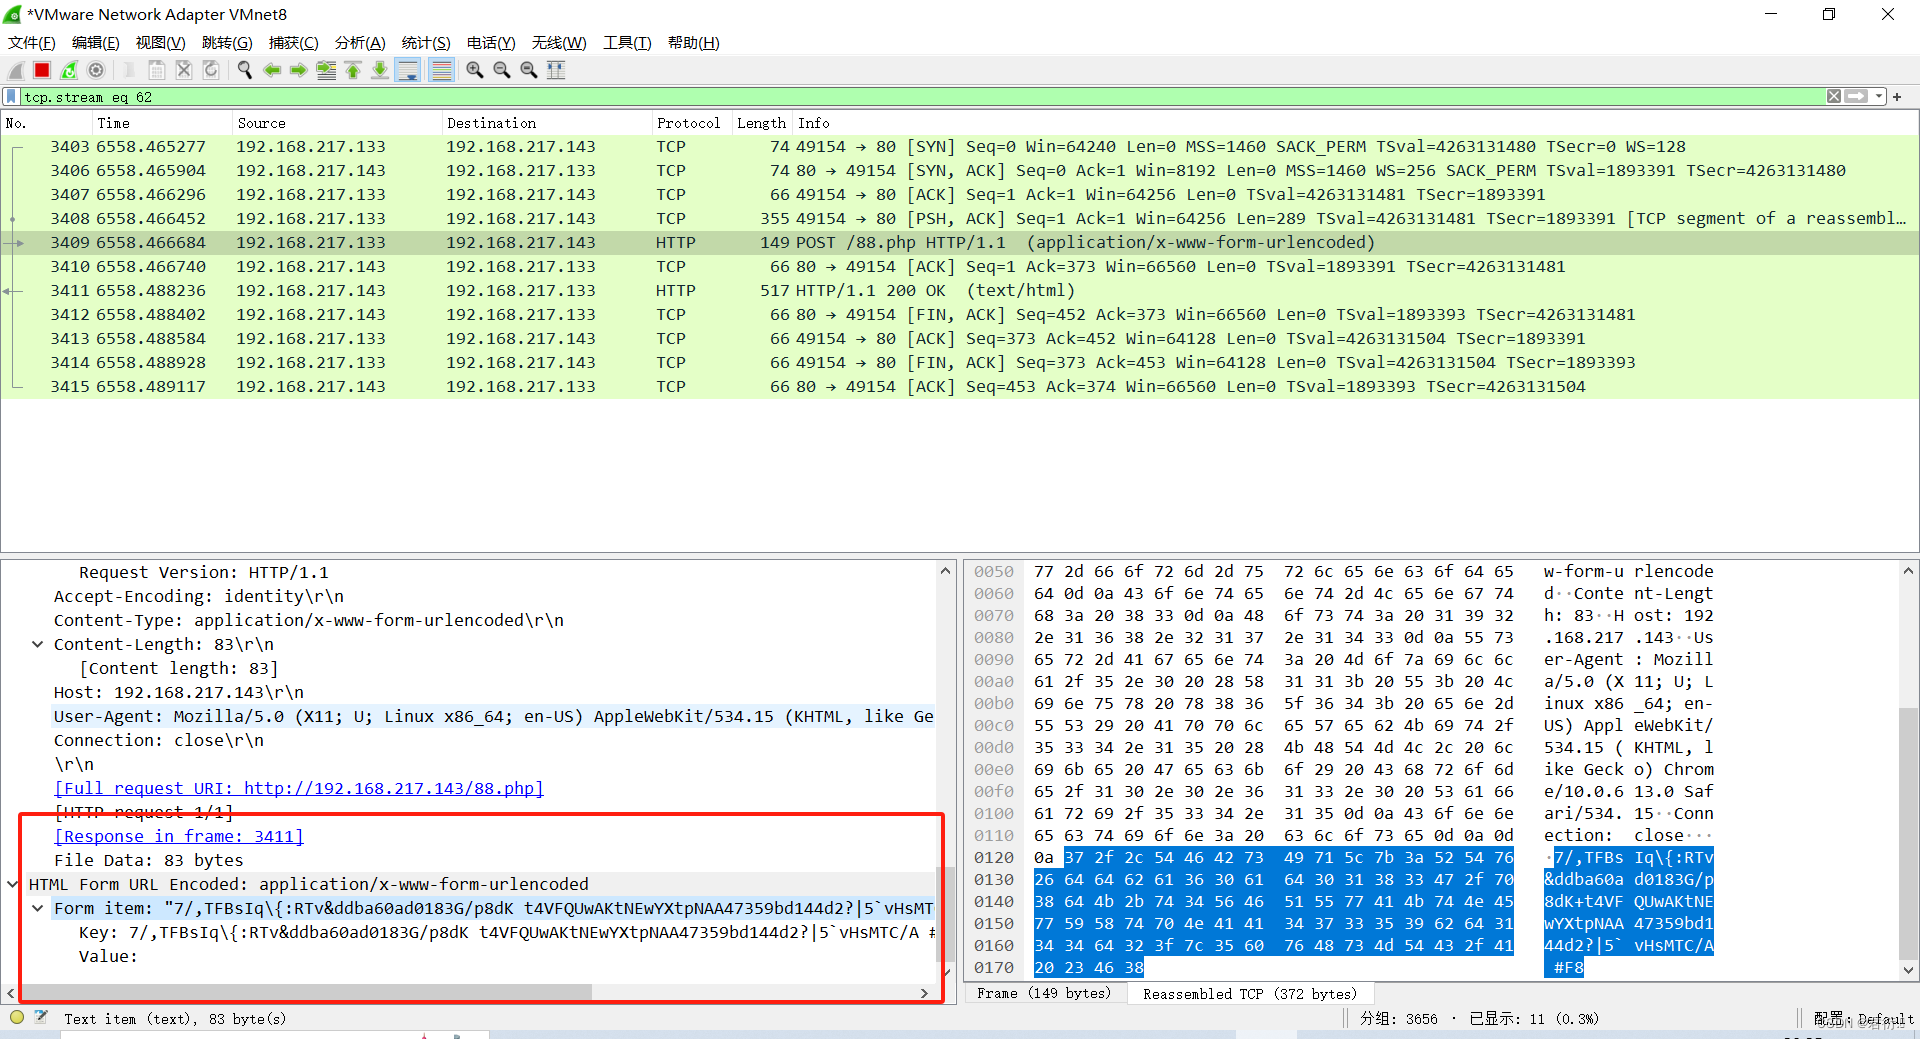The width and height of the screenshot is (1920, 1039).
Task: Open the 分析(A) menu
Action: click(x=360, y=43)
